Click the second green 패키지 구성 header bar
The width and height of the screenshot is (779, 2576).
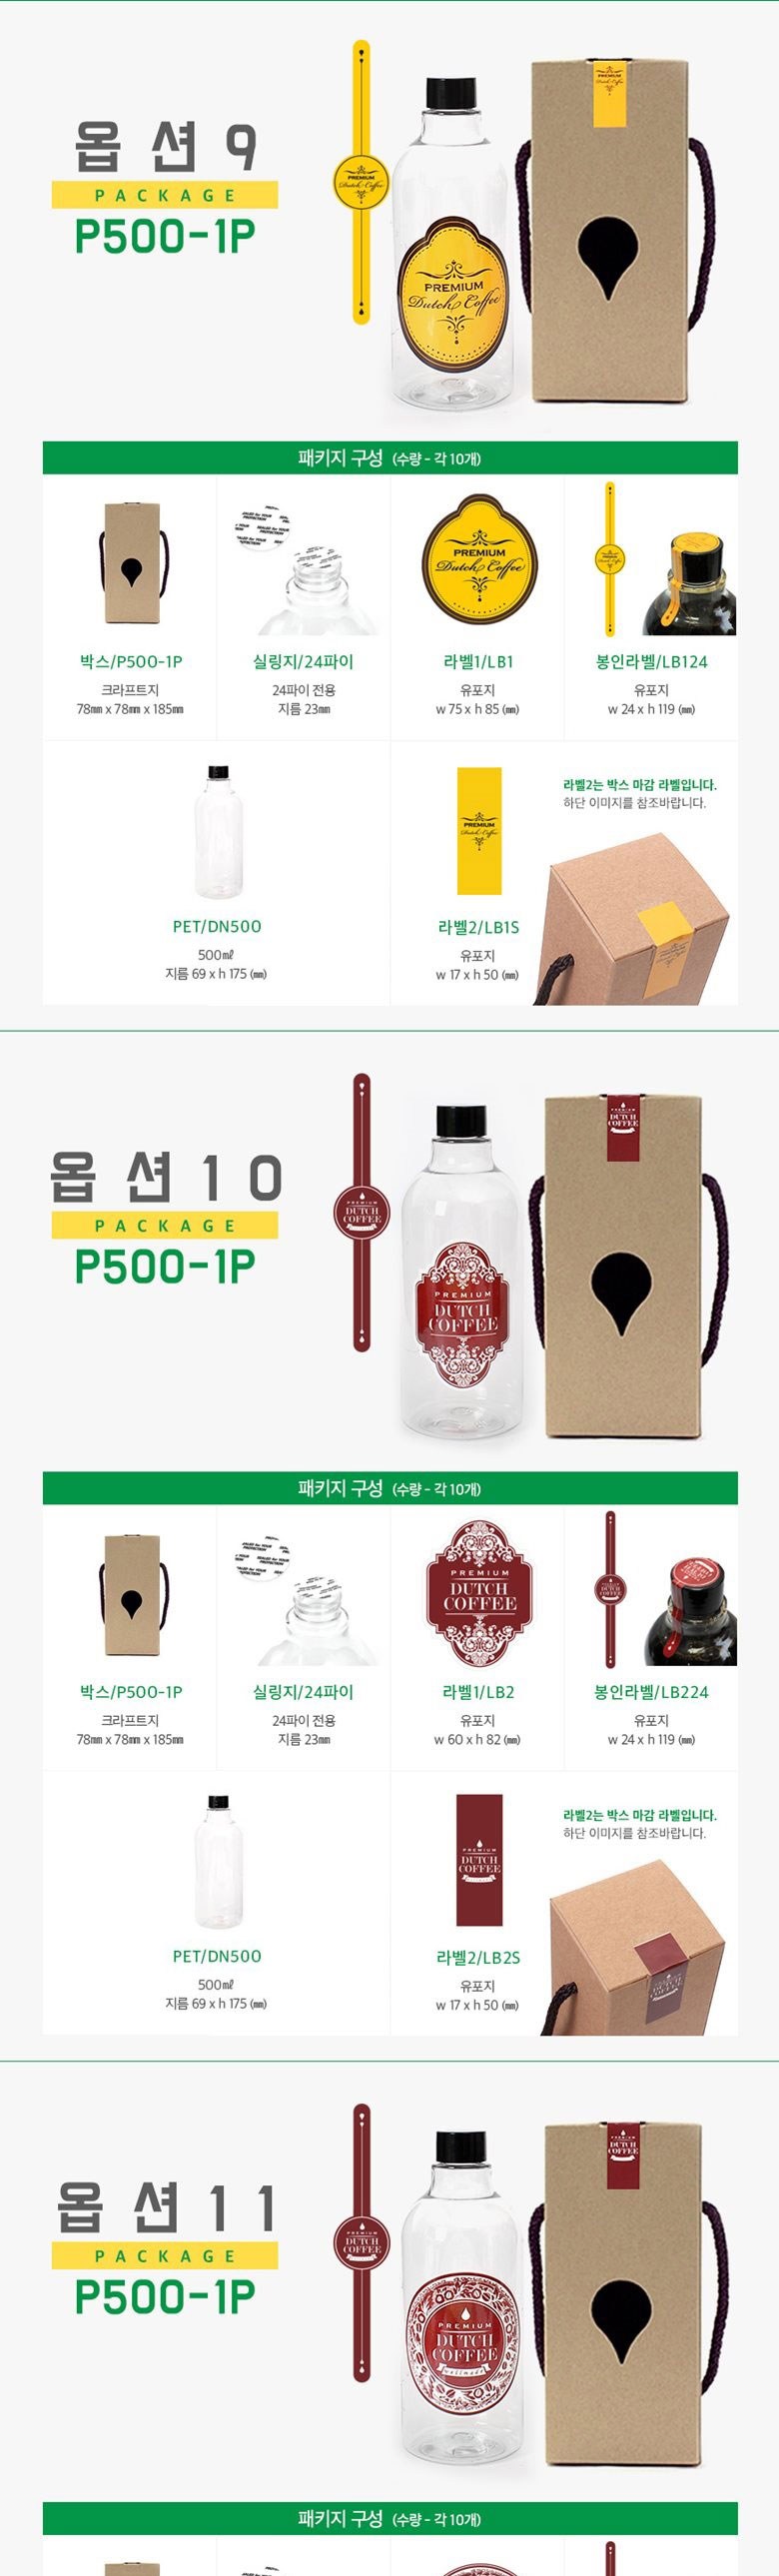click(x=390, y=1488)
